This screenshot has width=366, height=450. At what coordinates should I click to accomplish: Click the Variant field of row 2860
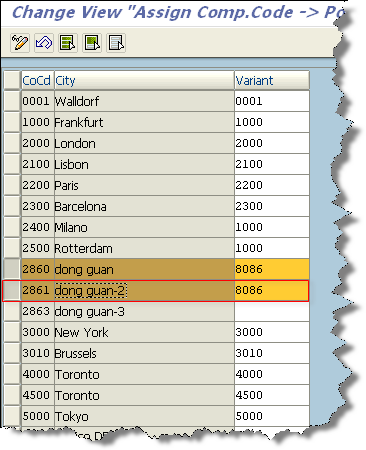[x=272, y=269]
